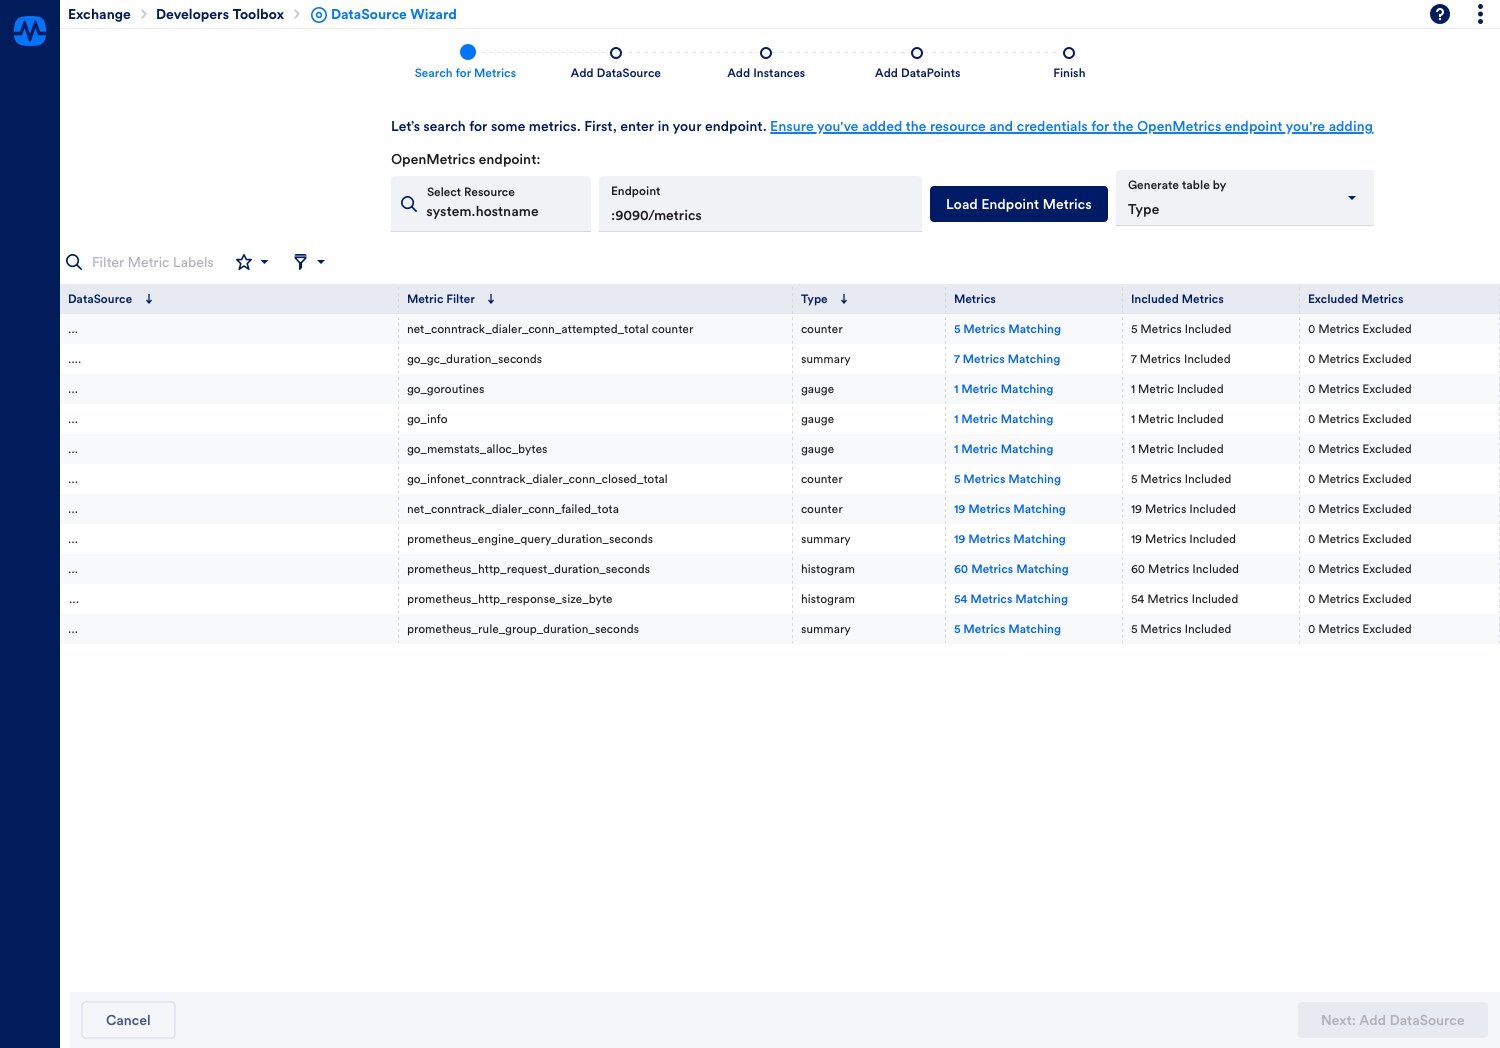Open 19 Metrics Matching for prometheus_engine_query_duration_seconds
Image resolution: width=1500 pixels, height=1048 pixels.
click(1010, 539)
